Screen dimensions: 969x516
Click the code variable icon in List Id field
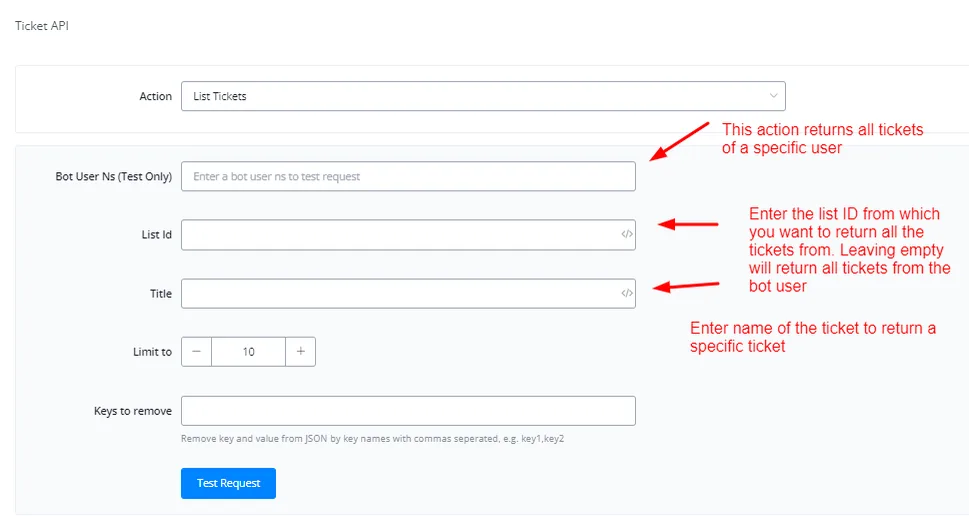point(627,234)
